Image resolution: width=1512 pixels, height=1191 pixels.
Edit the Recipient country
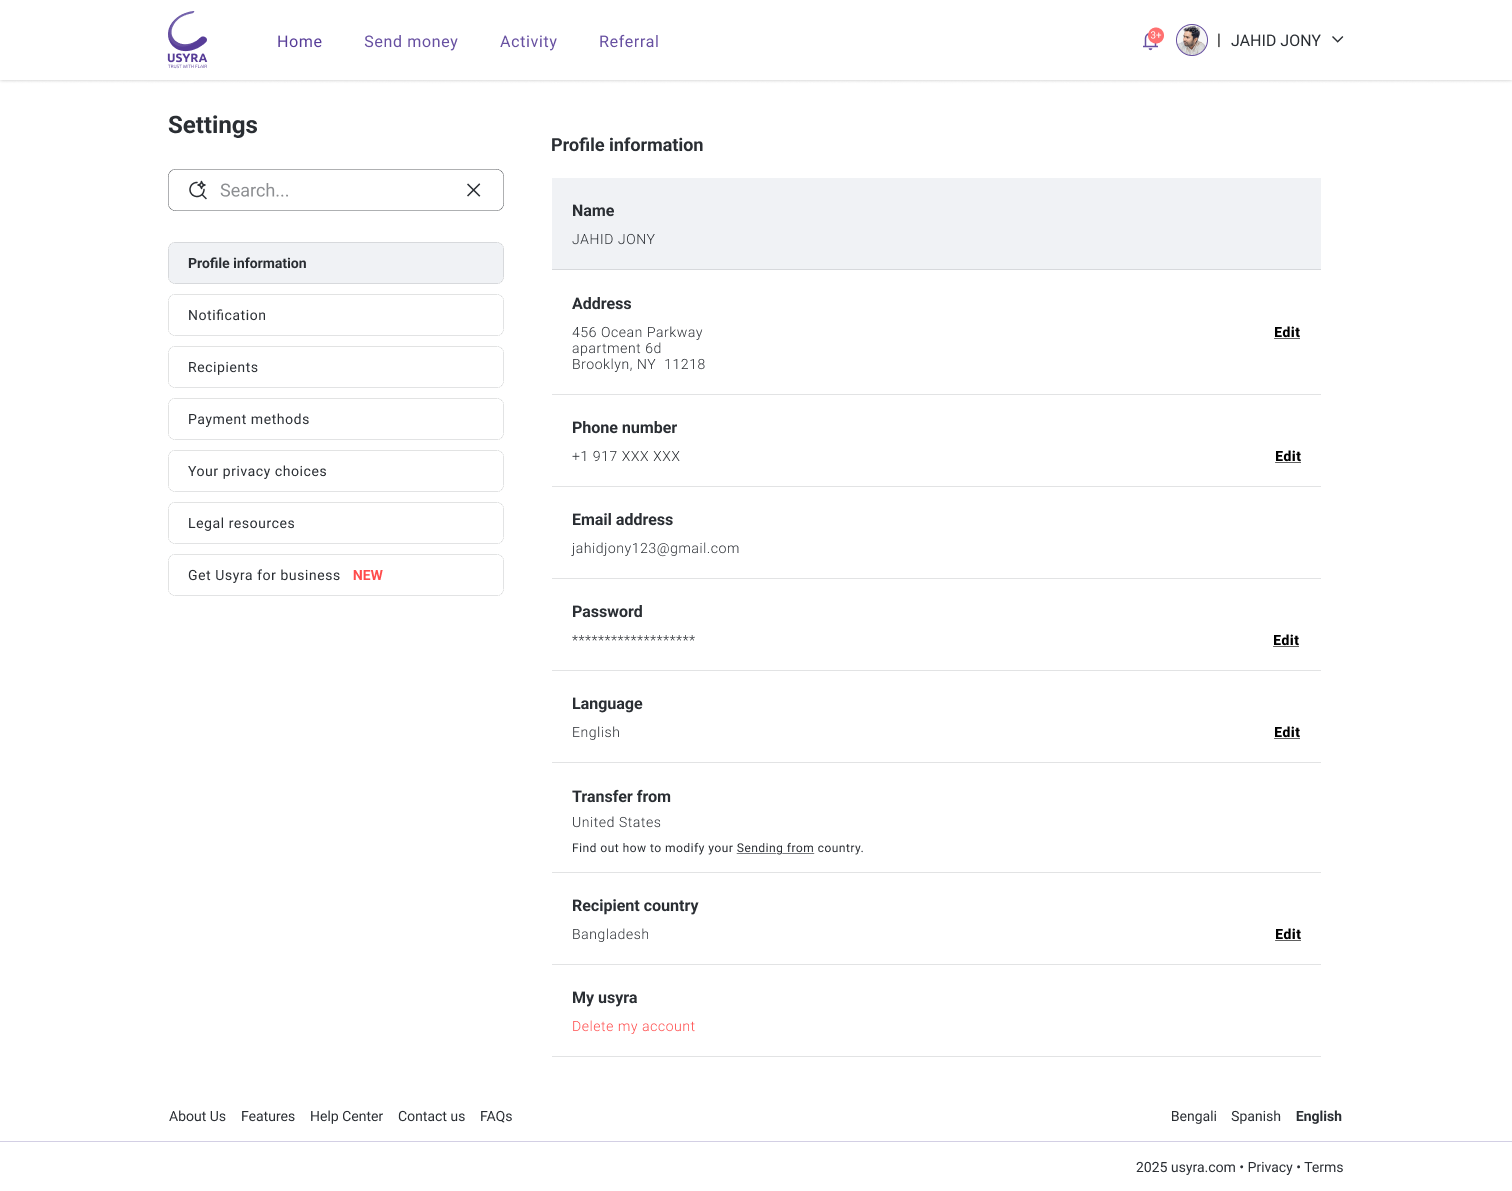point(1287,934)
